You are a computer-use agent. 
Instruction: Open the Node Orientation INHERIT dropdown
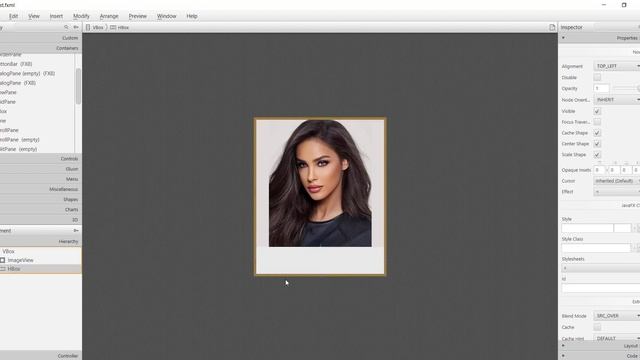(617, 100)
